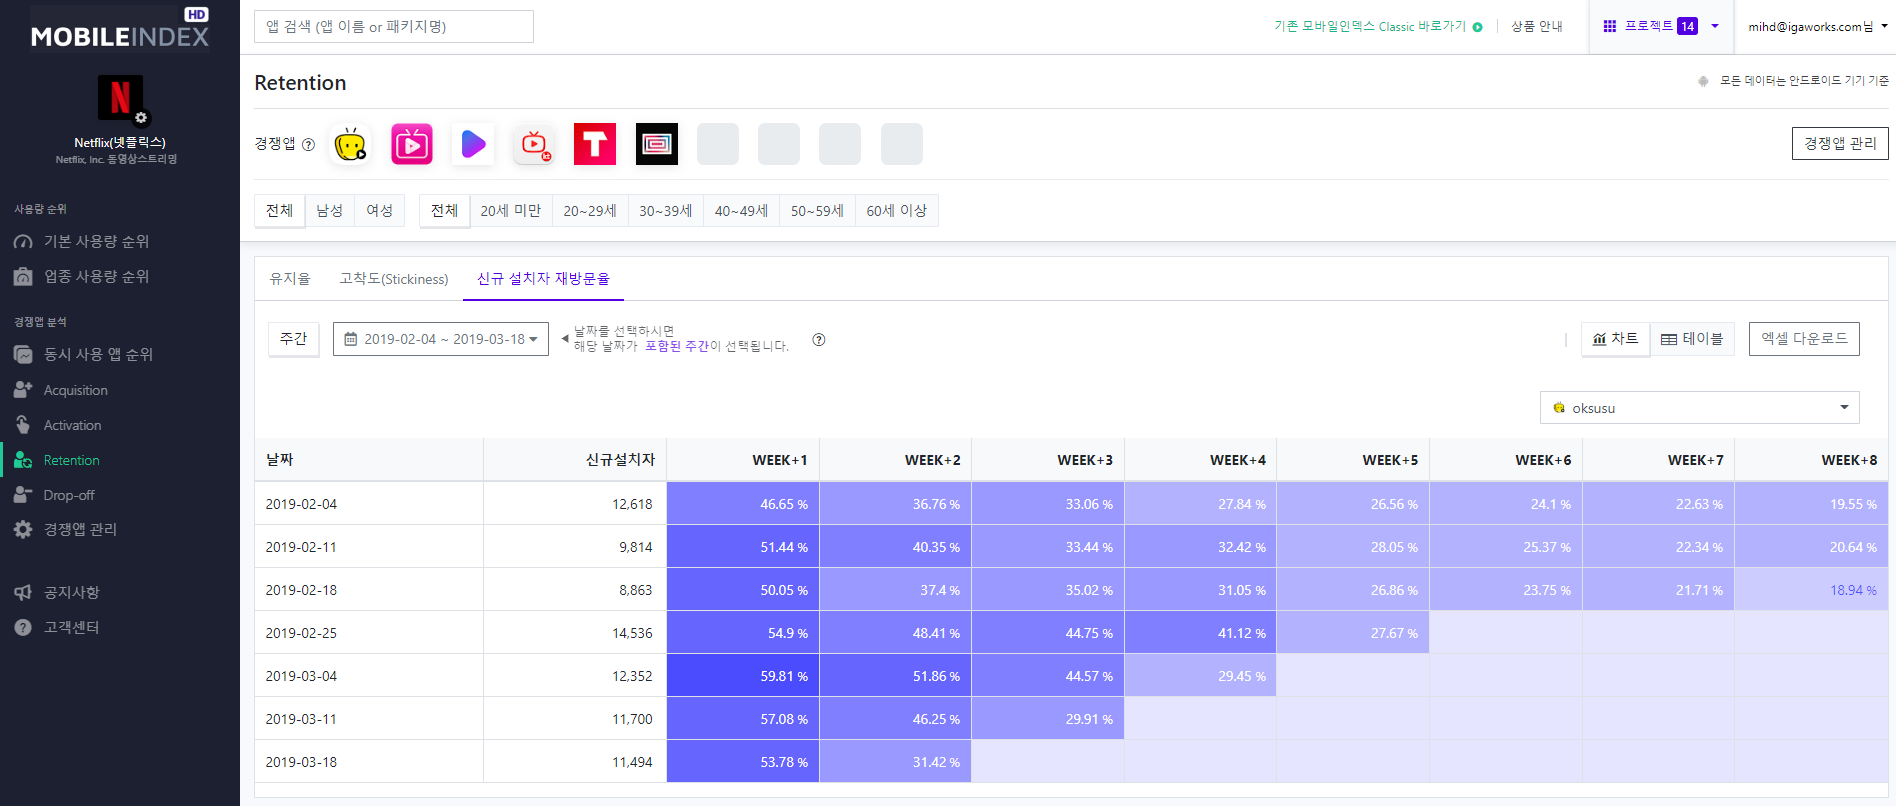The height and width of the screenshot is (806, 1896).
Task: Open 공지사항 in the sidebar
Action: pyautogui.click(x=71, y=592)
